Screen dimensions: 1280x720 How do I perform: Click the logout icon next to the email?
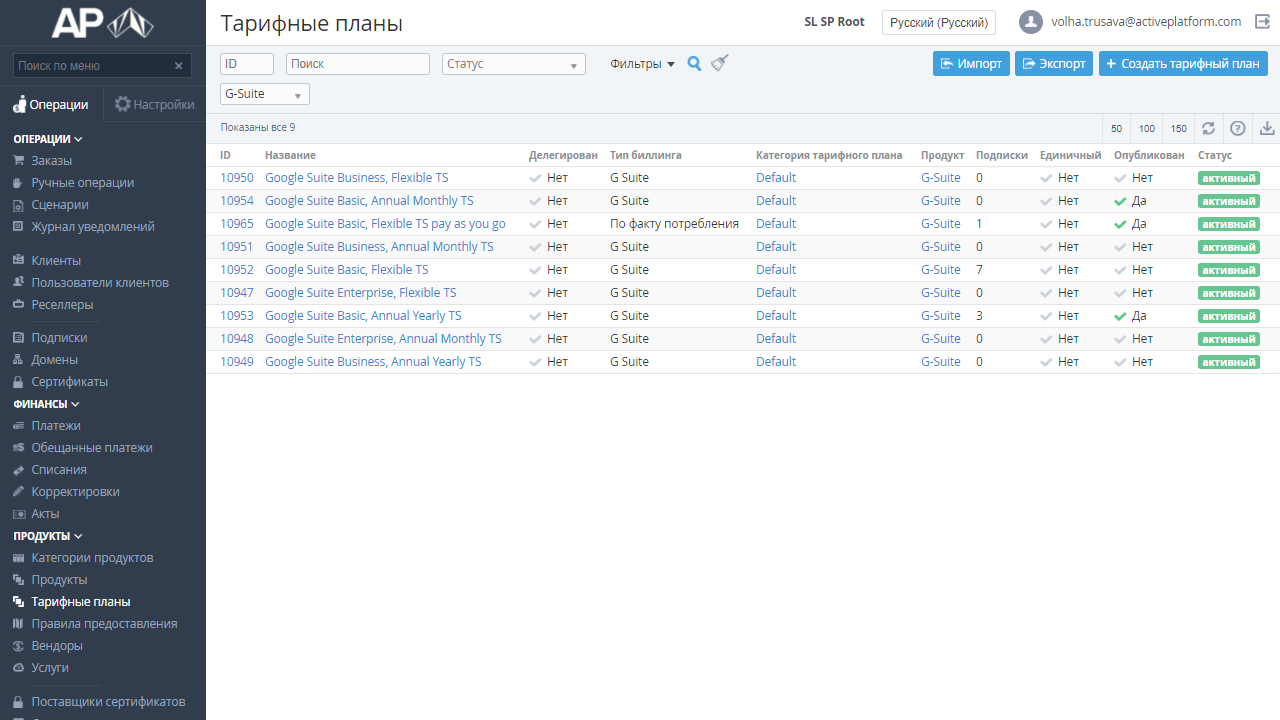point(1262,22)
